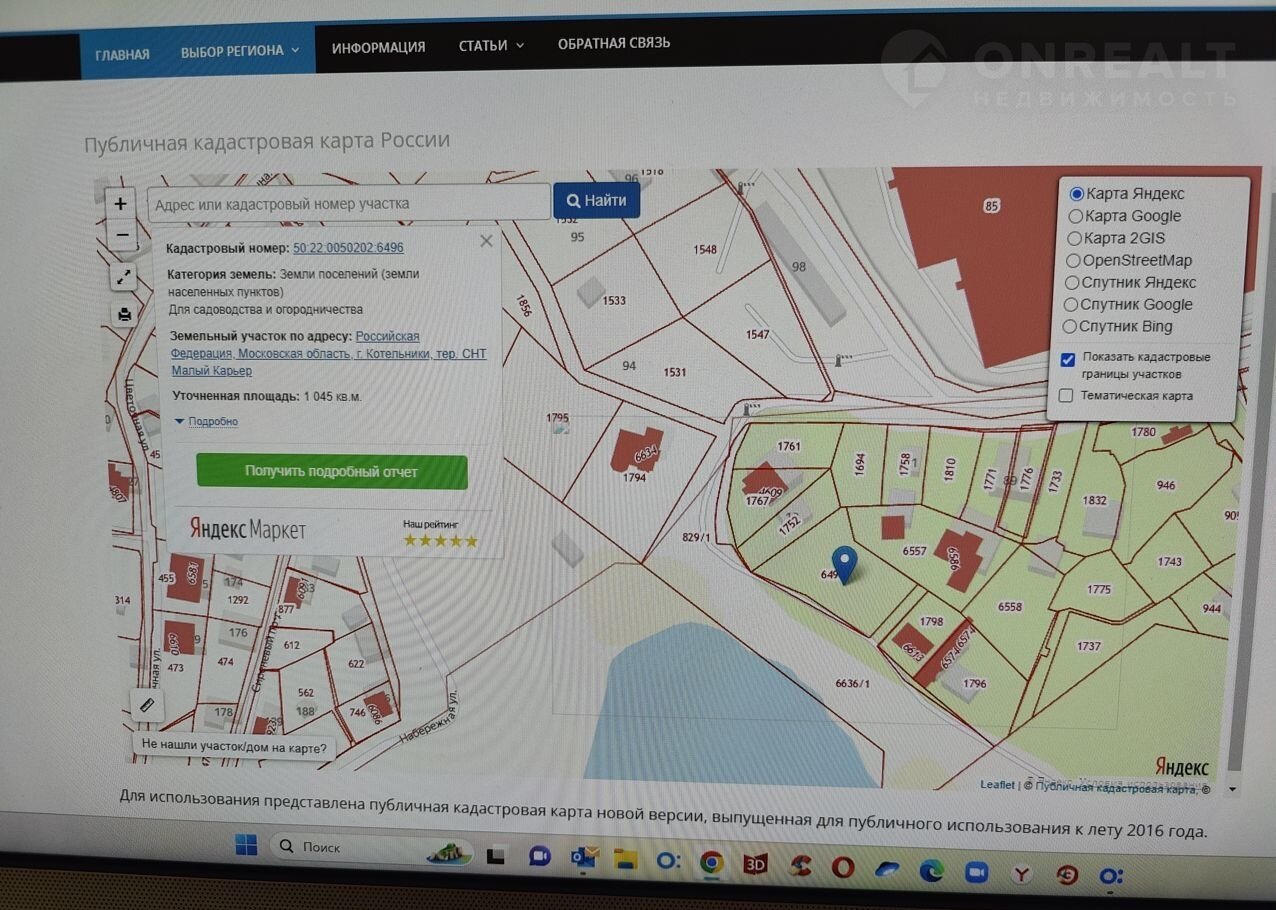1276x910 pixels.
Task: Close the parcel info popup
Action: [486, 241]
